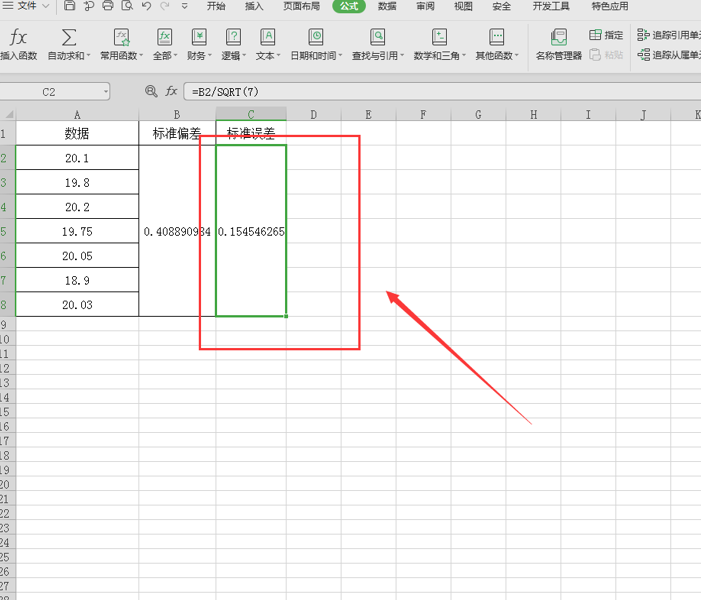The width and height of the screenshot is (701, 600).
Task: Click the formula bar showing =B2/SQRT(7)
Action: pyautogui.click(x=443, y=92)
